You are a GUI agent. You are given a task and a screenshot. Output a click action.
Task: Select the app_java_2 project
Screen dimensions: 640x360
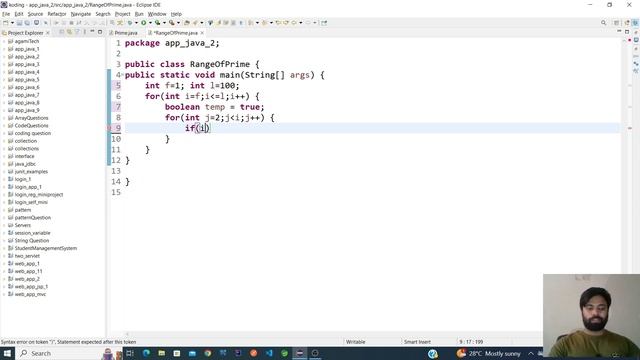(x=27, y=57)
